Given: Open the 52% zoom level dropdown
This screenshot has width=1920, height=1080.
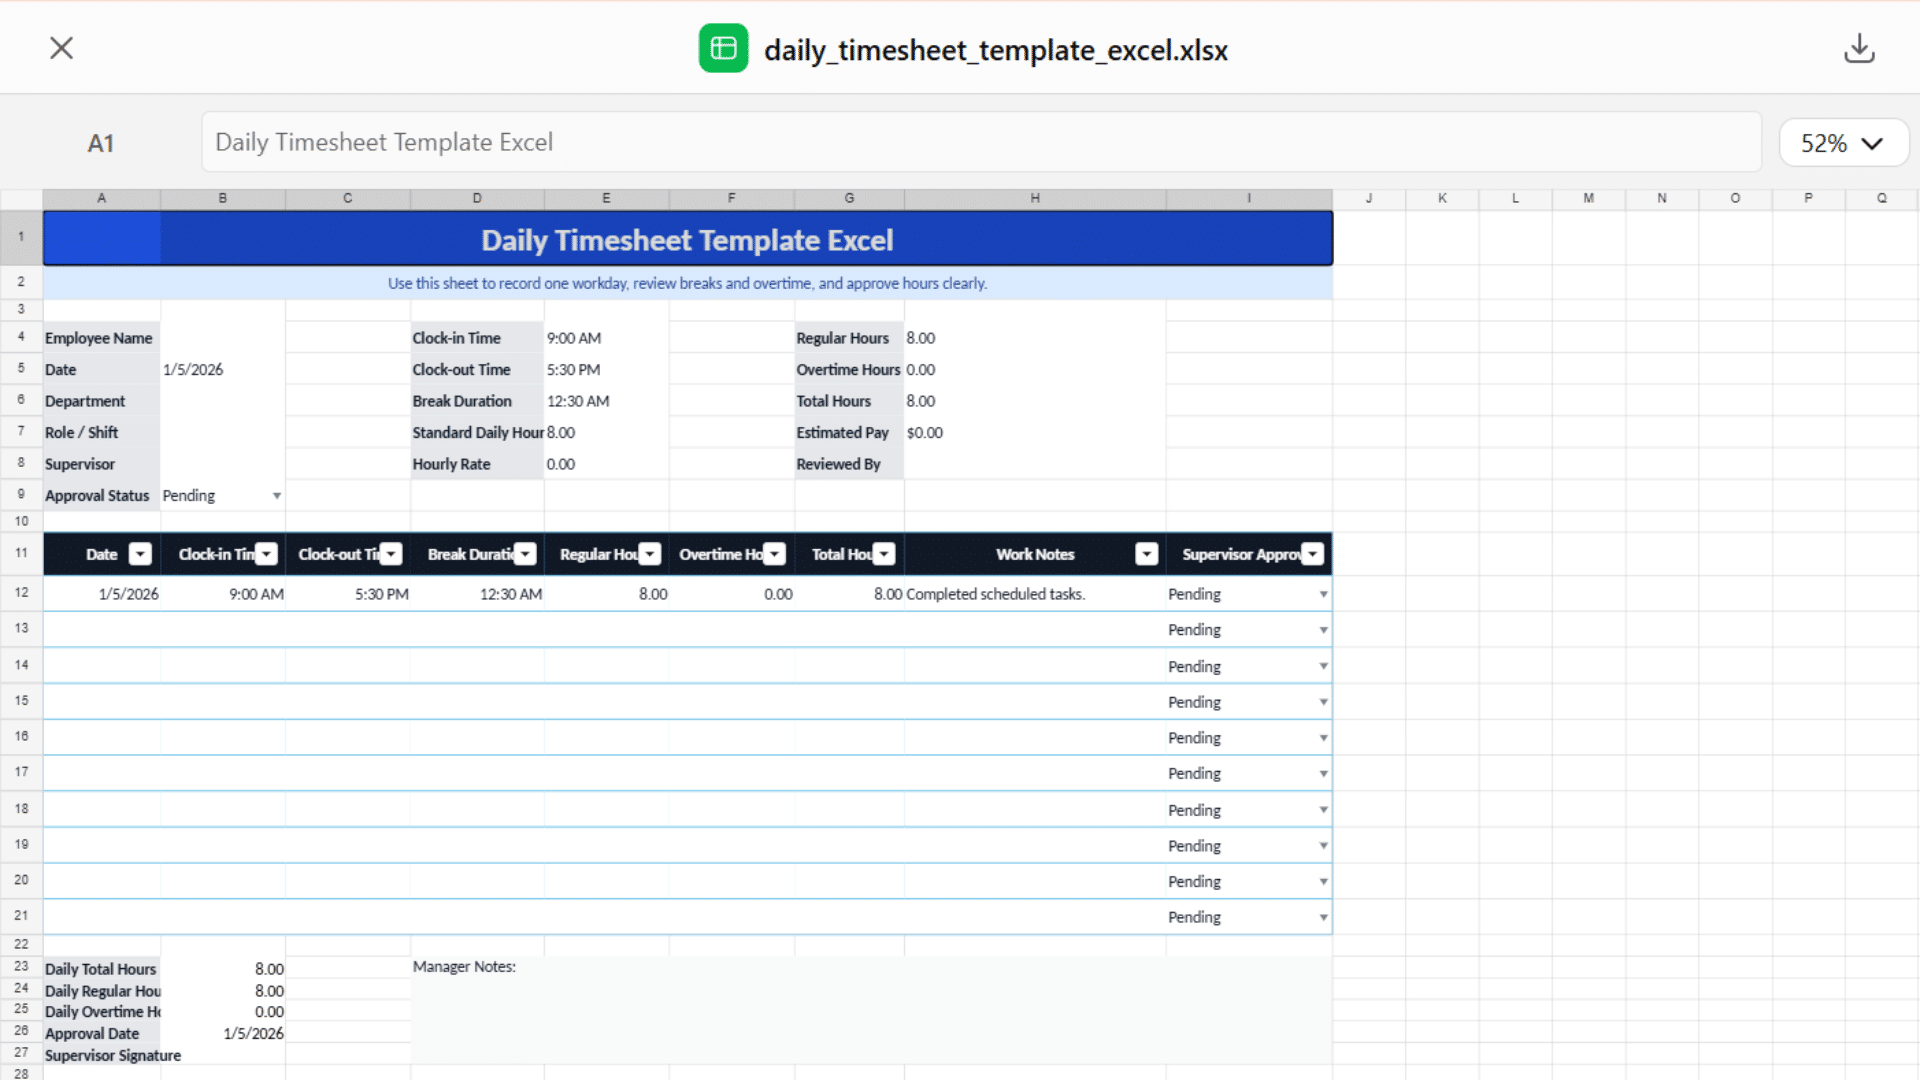Looking at the screenshot, I should click(x=1843, y=143).
